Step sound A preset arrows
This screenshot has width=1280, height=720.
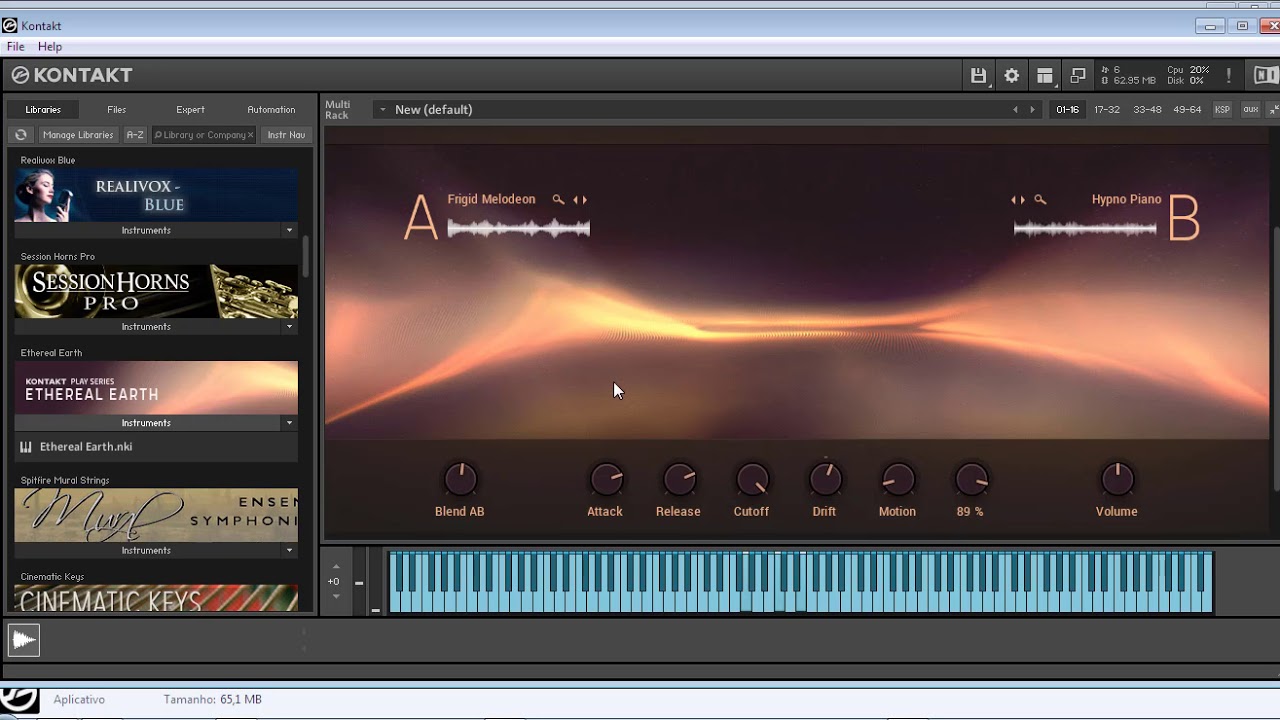pyautogui.click(x=580, y=200)
